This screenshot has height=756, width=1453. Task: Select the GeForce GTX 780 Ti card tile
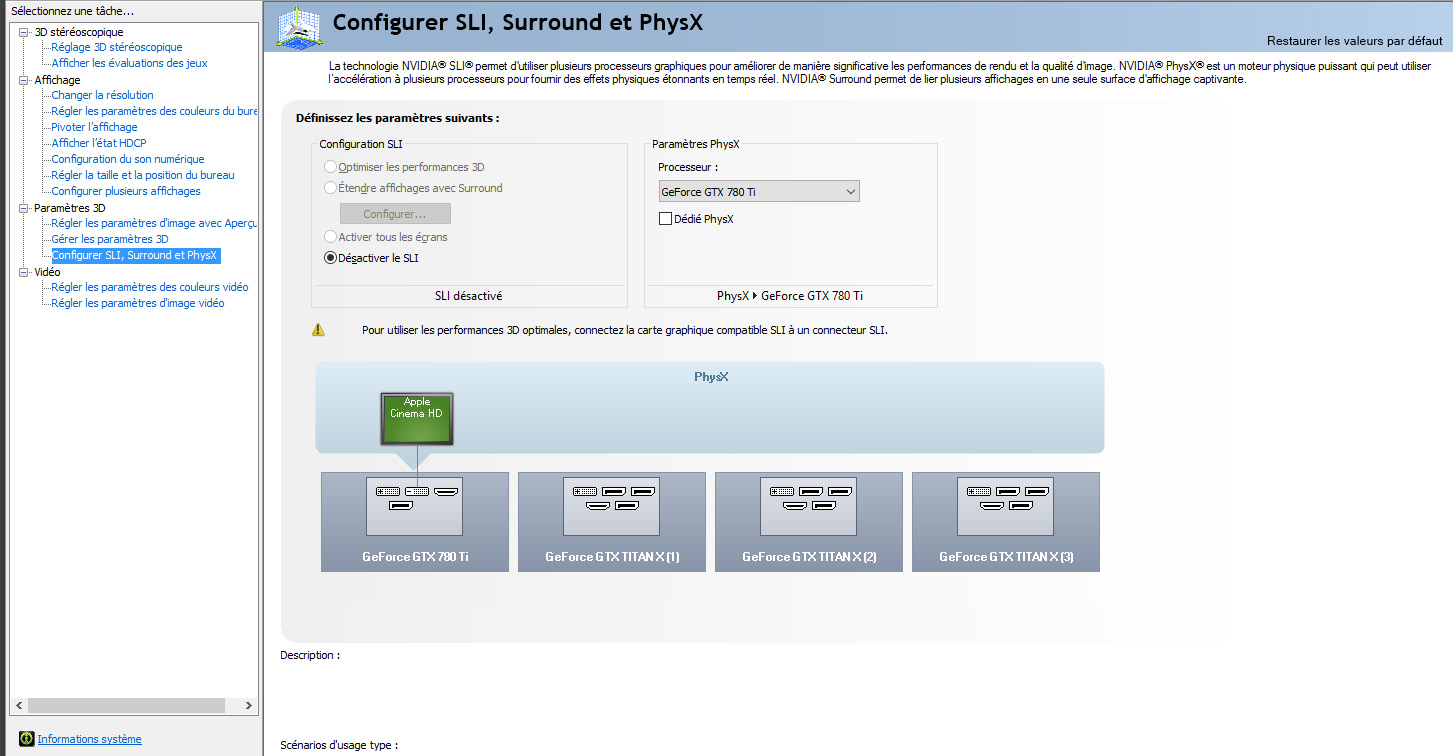point(415,522)
